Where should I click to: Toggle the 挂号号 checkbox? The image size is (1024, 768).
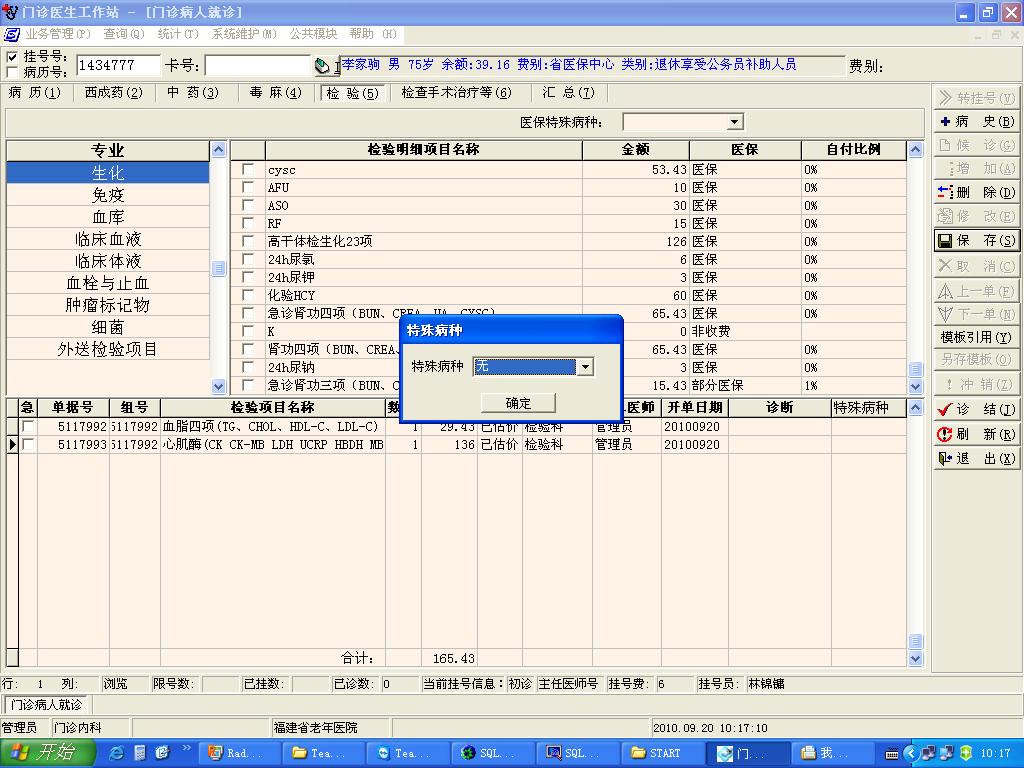12,57
